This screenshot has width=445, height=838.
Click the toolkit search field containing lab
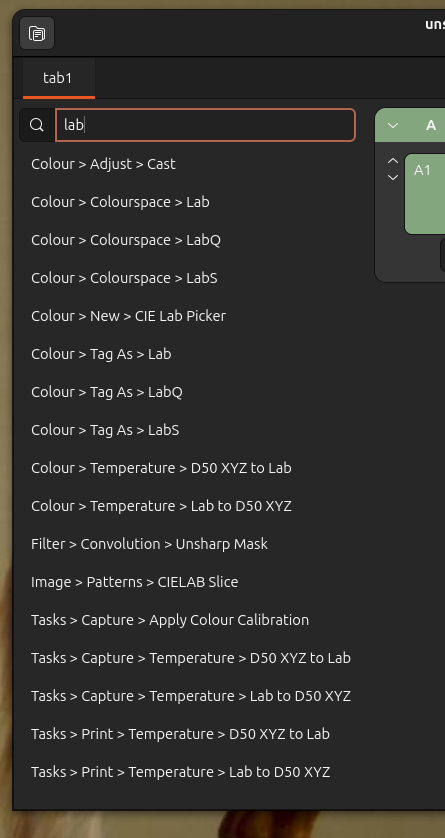(x=206, y=125)
